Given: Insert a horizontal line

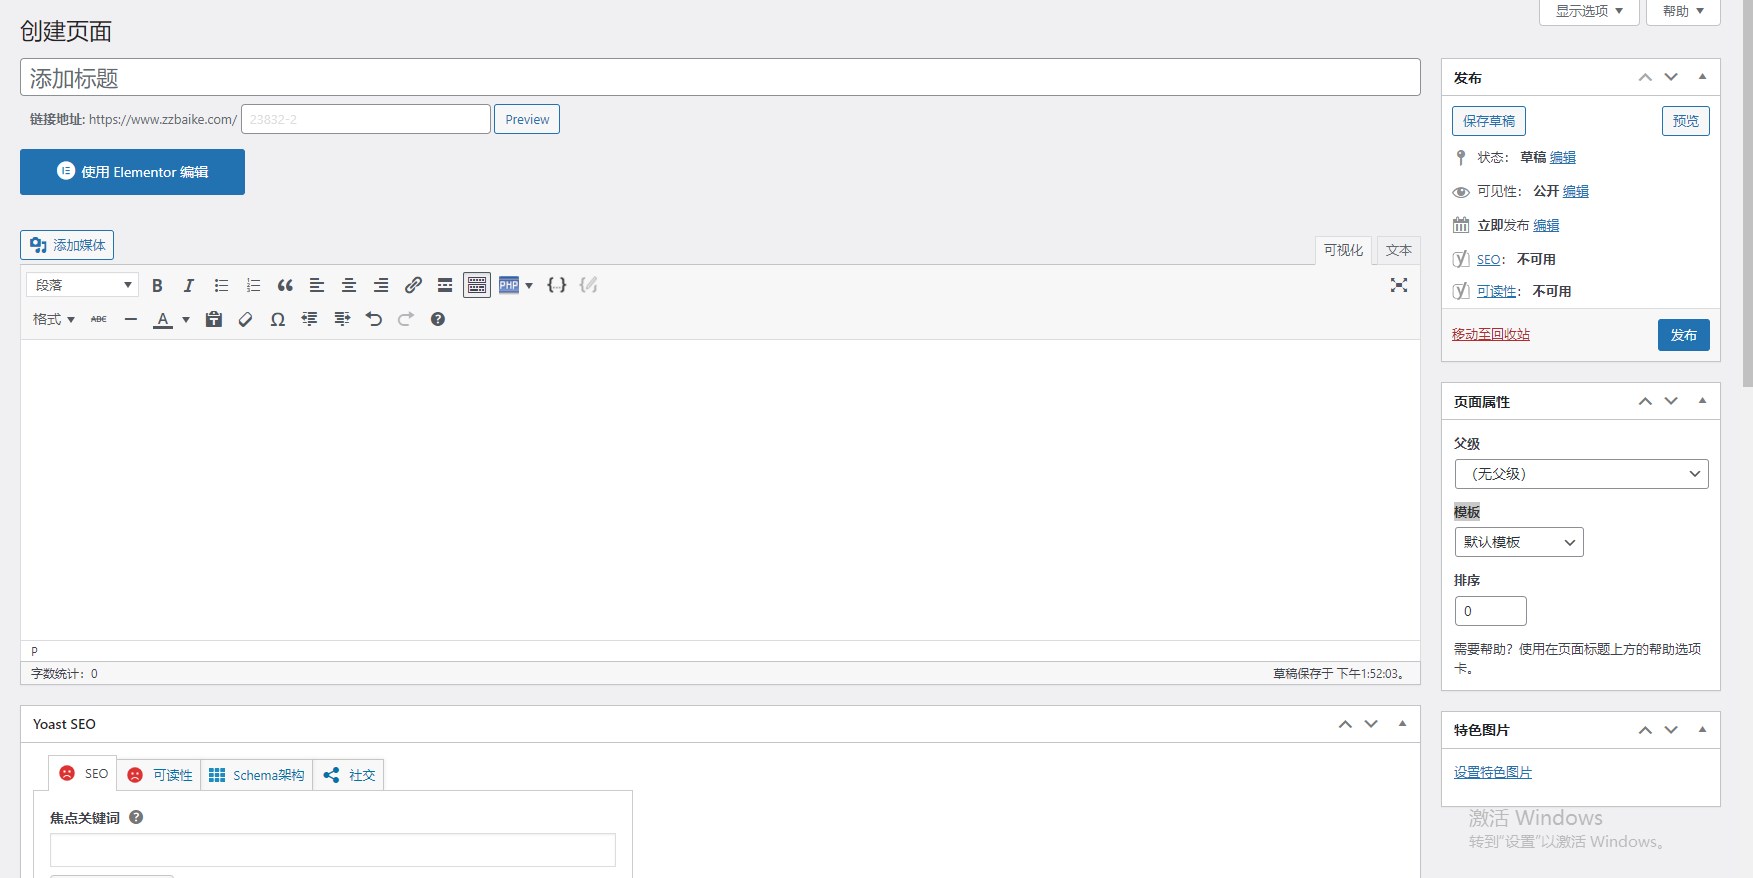Looking at the screenshot, I should [131, 320].
